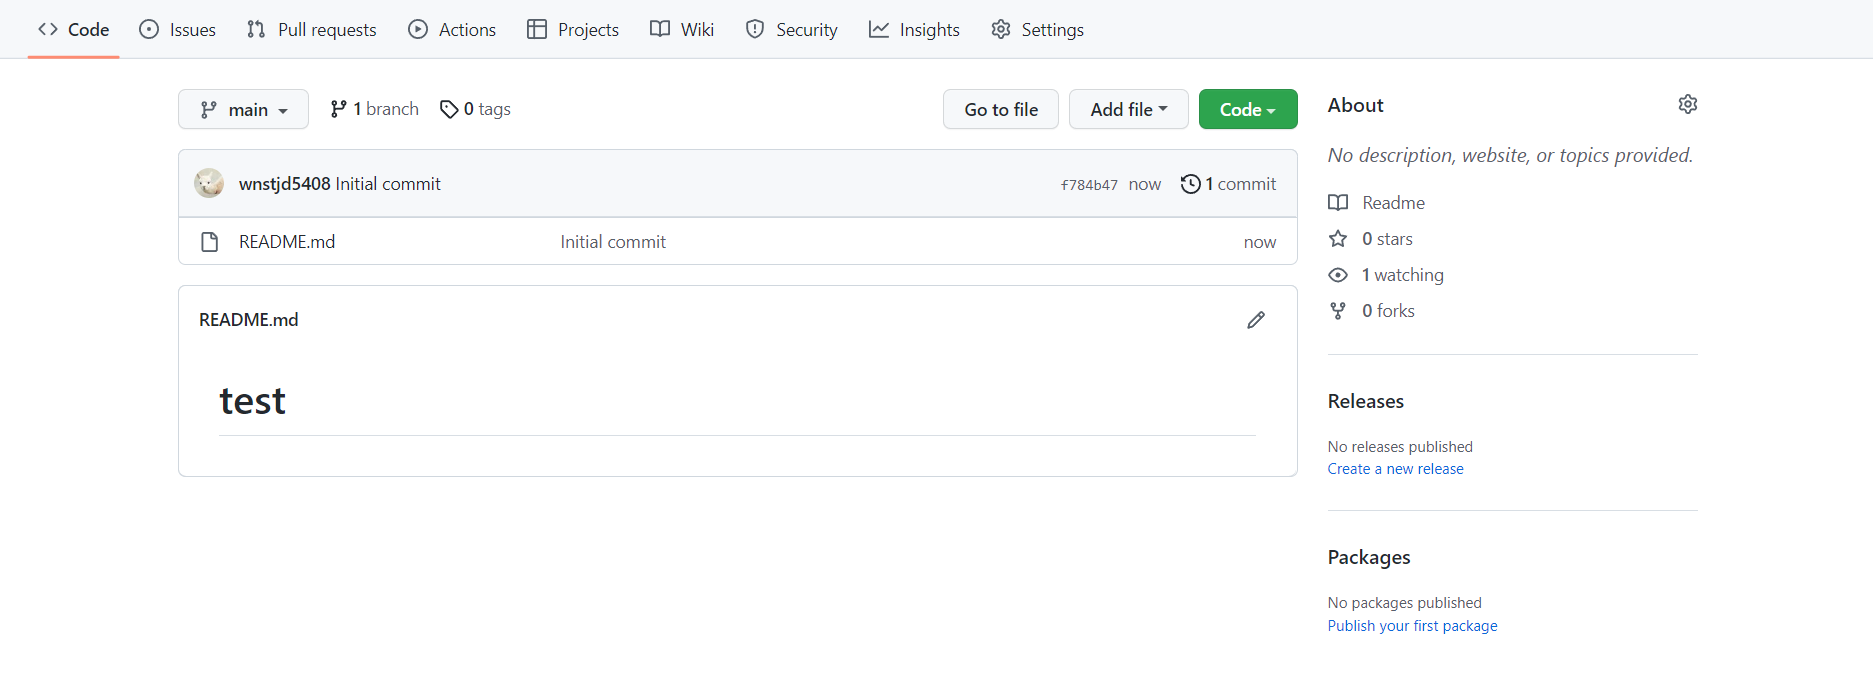The width and height of the screenshot is (1873, 684).
Task: Open the Insights tab
Action: pos(914,29)
